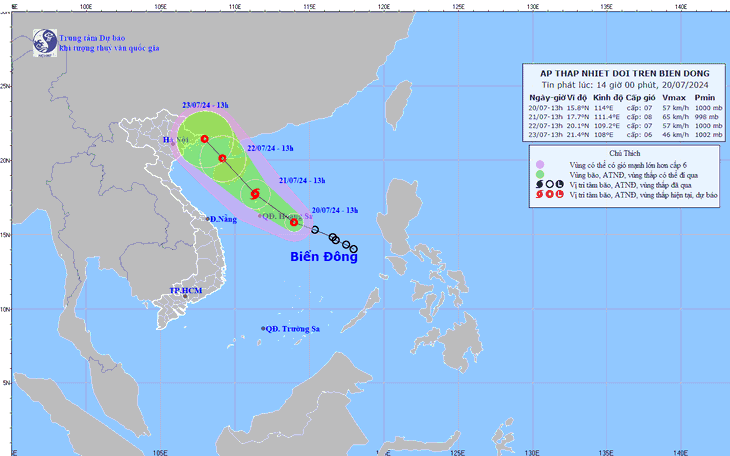
Task: Click 'Vùng bão, ATNĐ, vùng thấp có thể đi qua'
Action: pyautogui.click(x=634, y=175)
